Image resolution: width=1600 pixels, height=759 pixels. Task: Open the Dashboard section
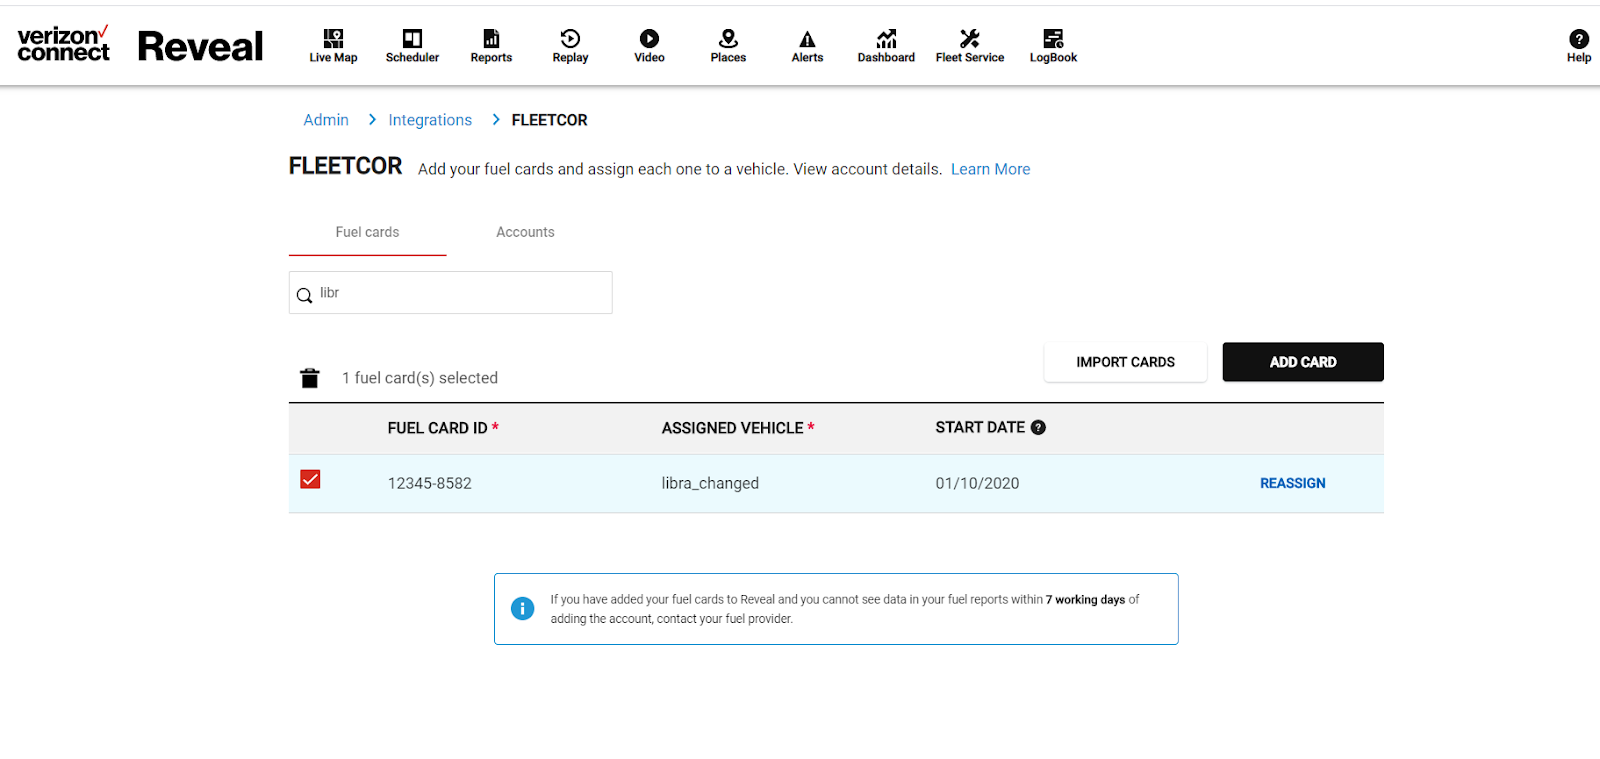click(x=886, y=46)
